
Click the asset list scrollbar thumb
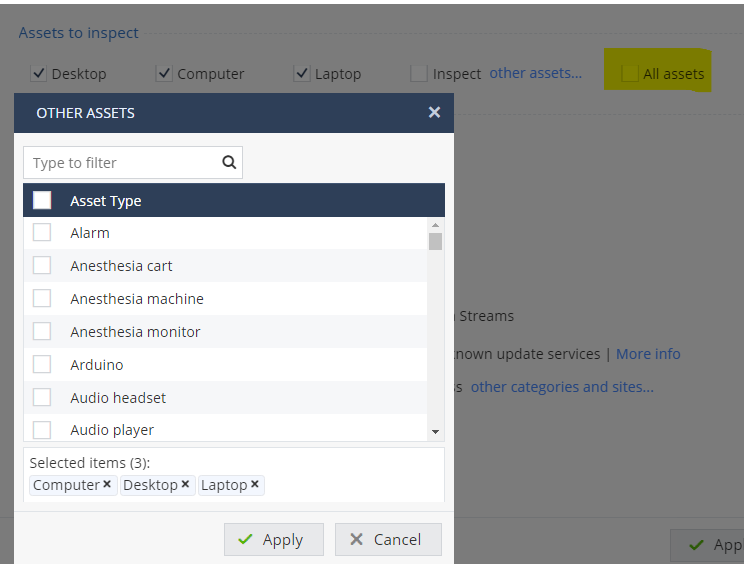[x=435, y=241]
